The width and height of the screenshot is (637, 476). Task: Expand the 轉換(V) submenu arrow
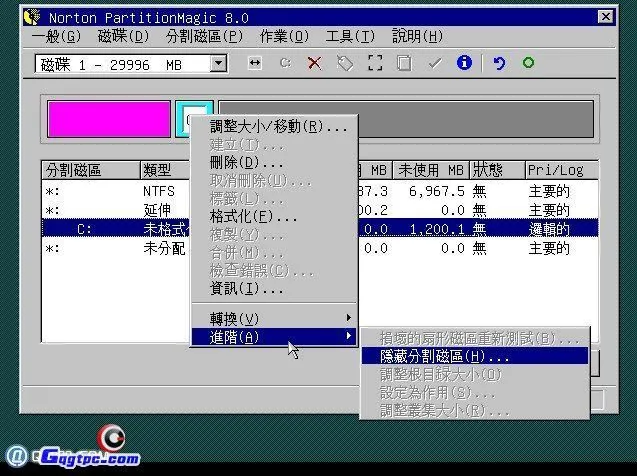[348, 318]
